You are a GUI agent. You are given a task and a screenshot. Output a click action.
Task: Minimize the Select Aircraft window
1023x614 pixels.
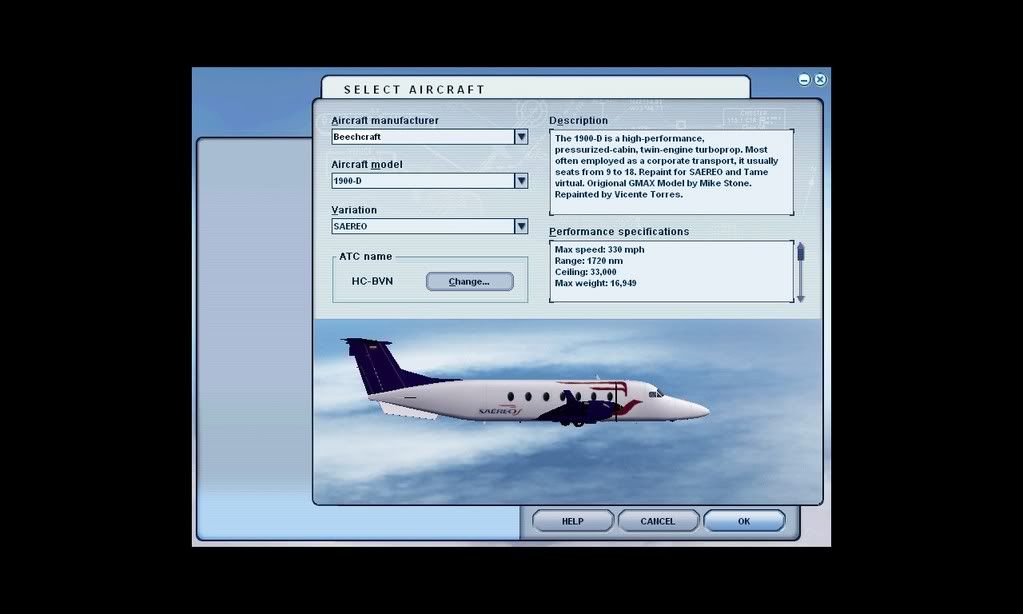pos(804,80)
